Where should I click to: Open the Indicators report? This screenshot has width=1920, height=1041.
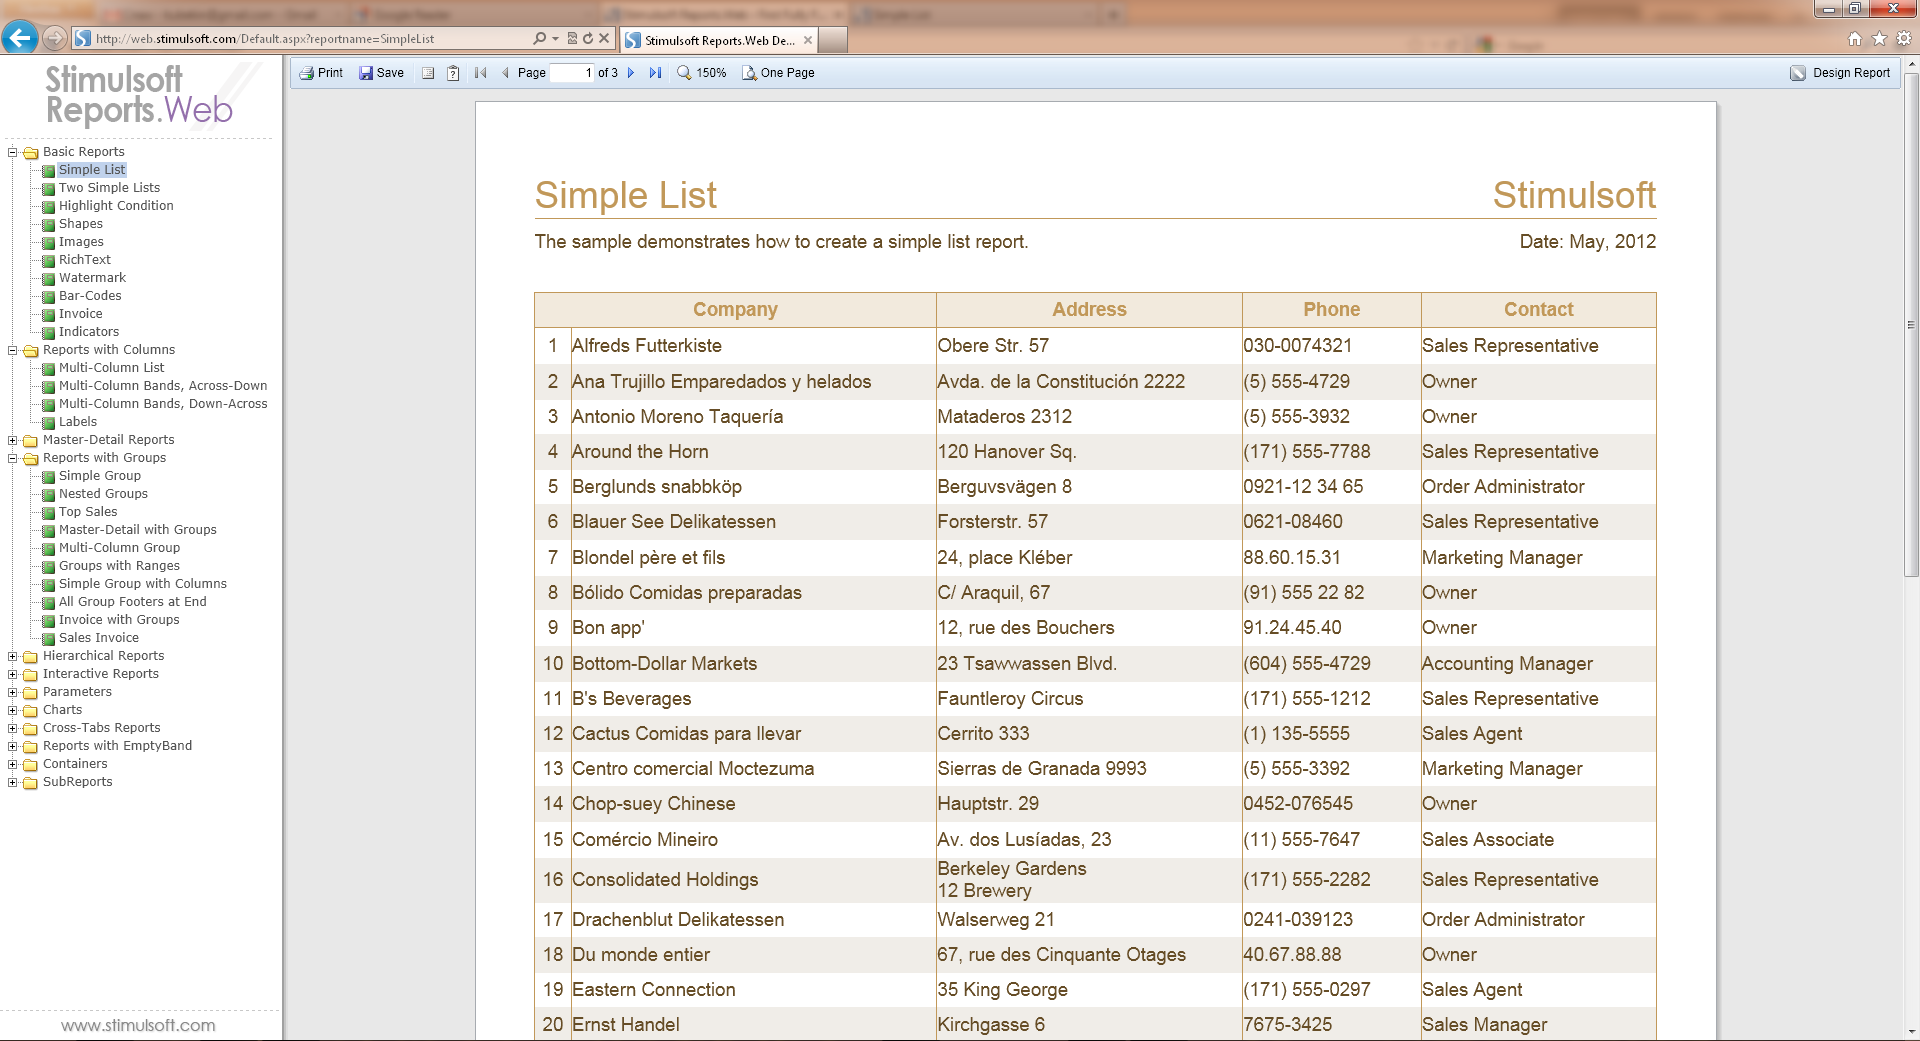[89, 332]
